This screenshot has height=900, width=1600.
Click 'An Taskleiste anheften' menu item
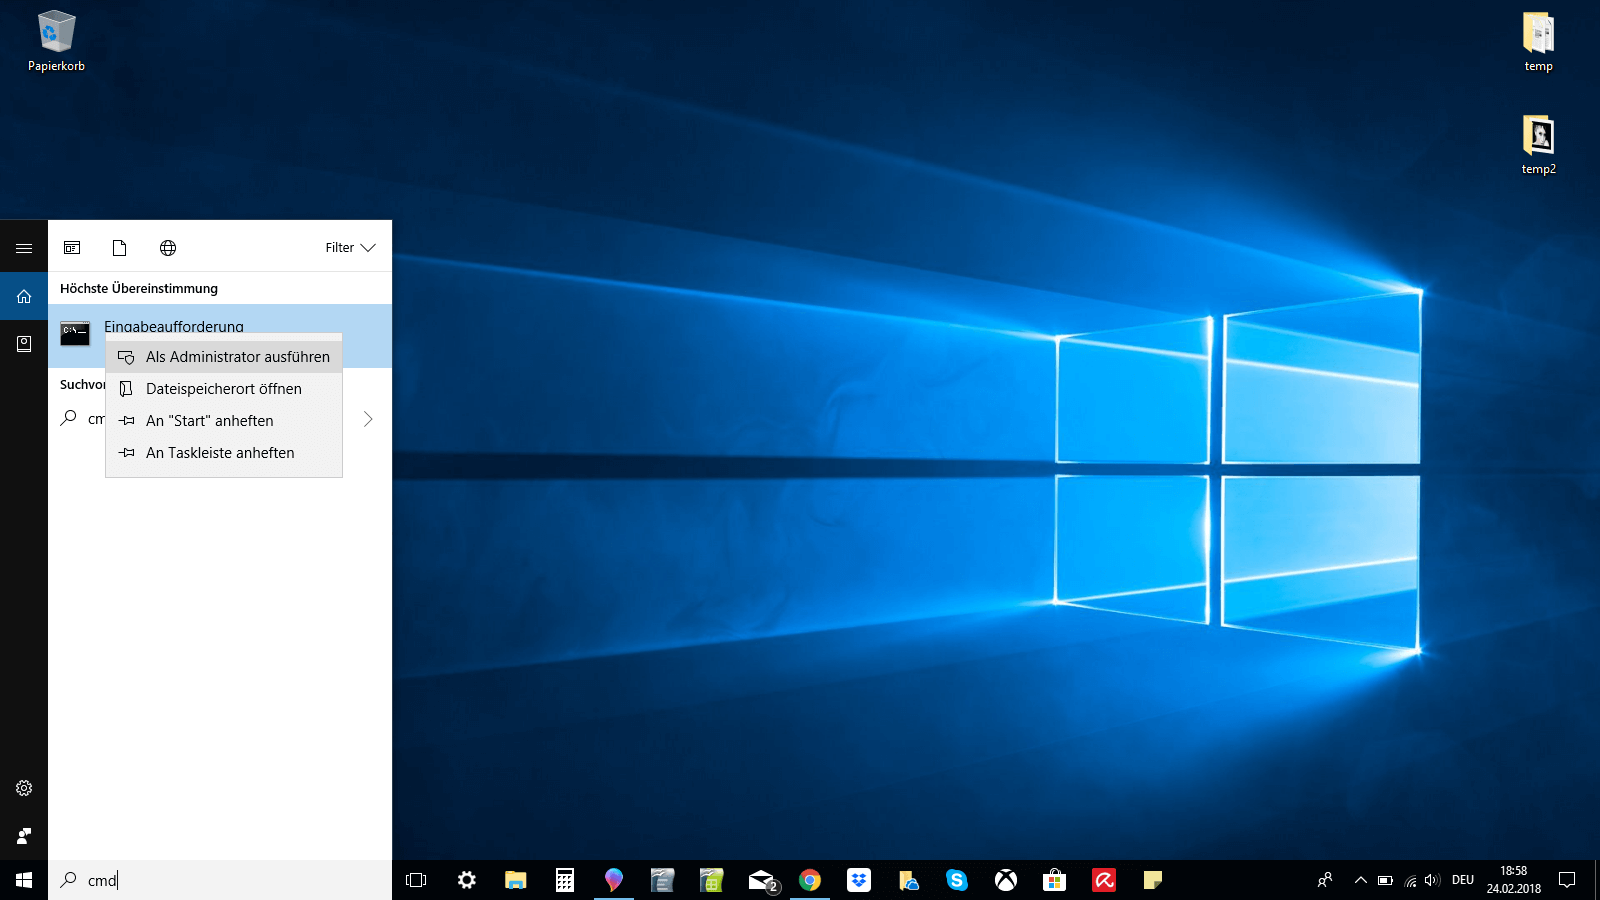point(220,453)
